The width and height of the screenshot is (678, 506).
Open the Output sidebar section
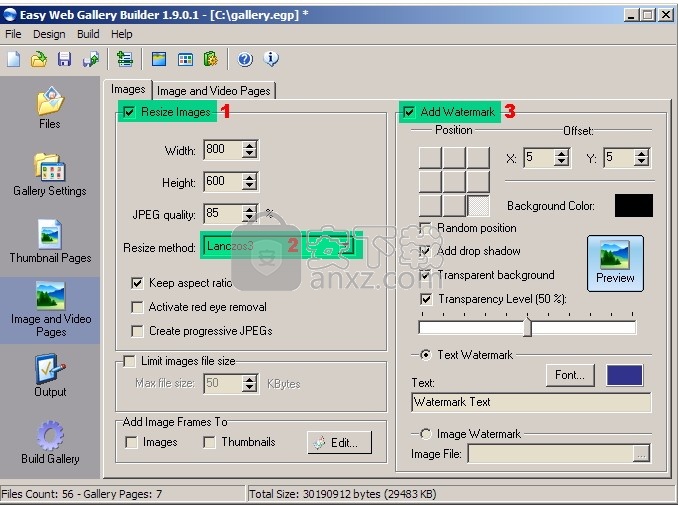(x=50, y=376)
